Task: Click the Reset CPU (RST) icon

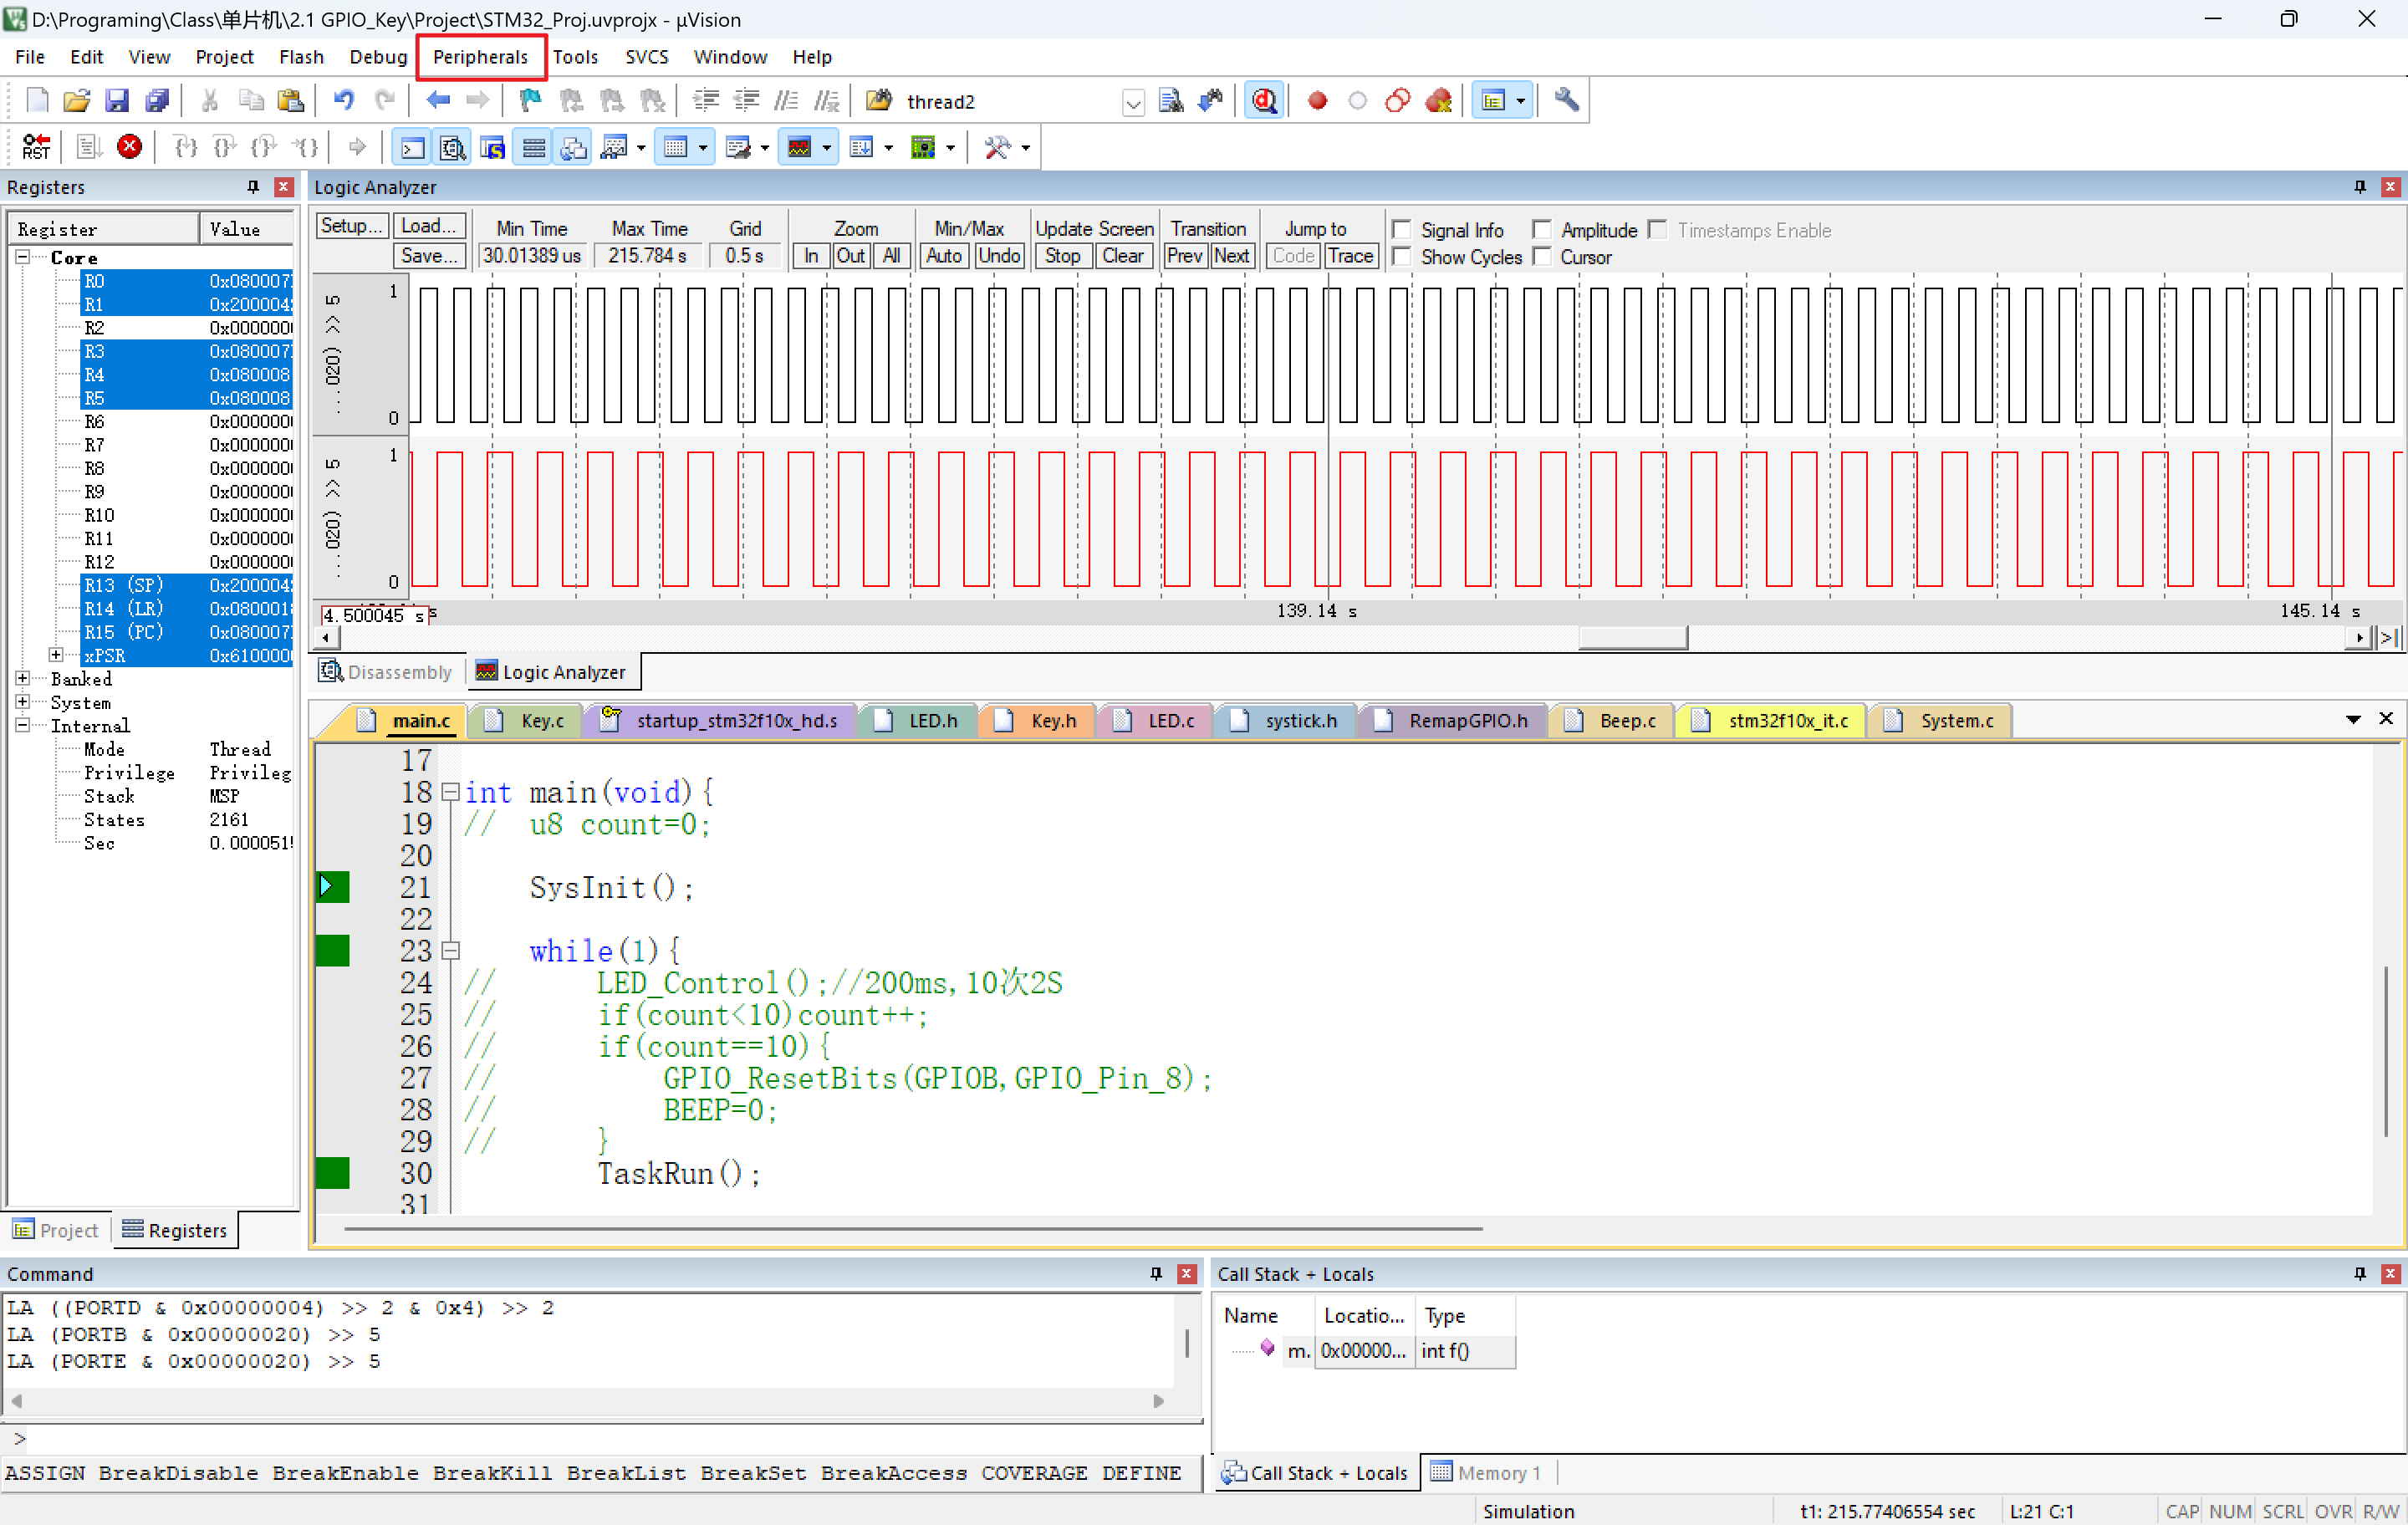Action: pyautogui.click(x=36, y=148)
